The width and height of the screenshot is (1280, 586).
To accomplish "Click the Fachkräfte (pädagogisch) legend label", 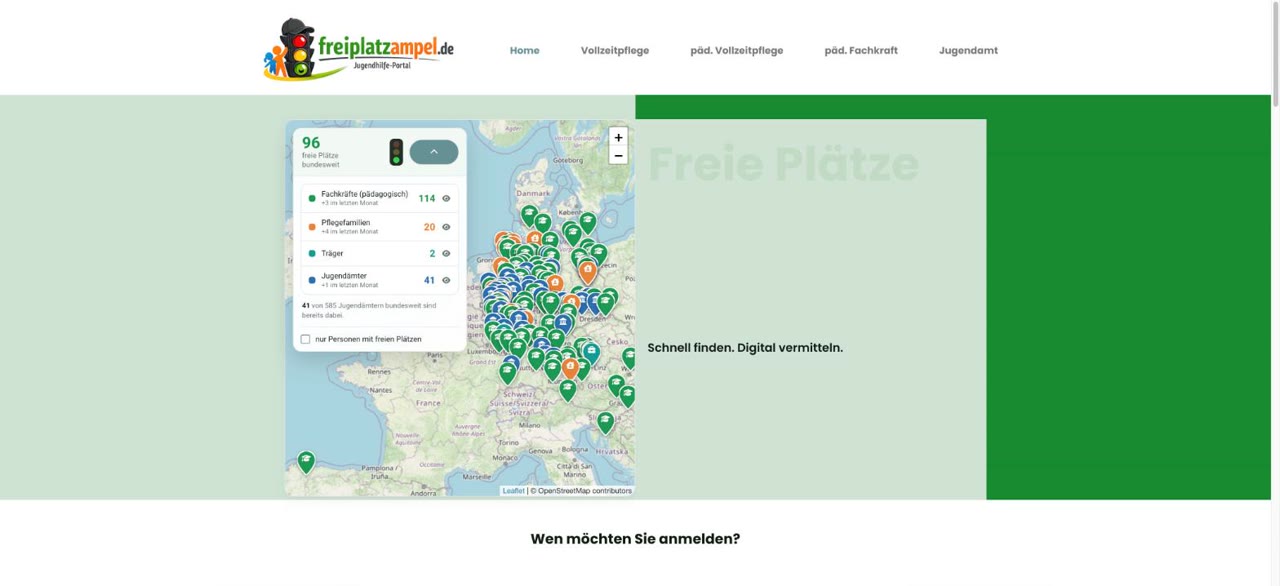I will 364,194.
